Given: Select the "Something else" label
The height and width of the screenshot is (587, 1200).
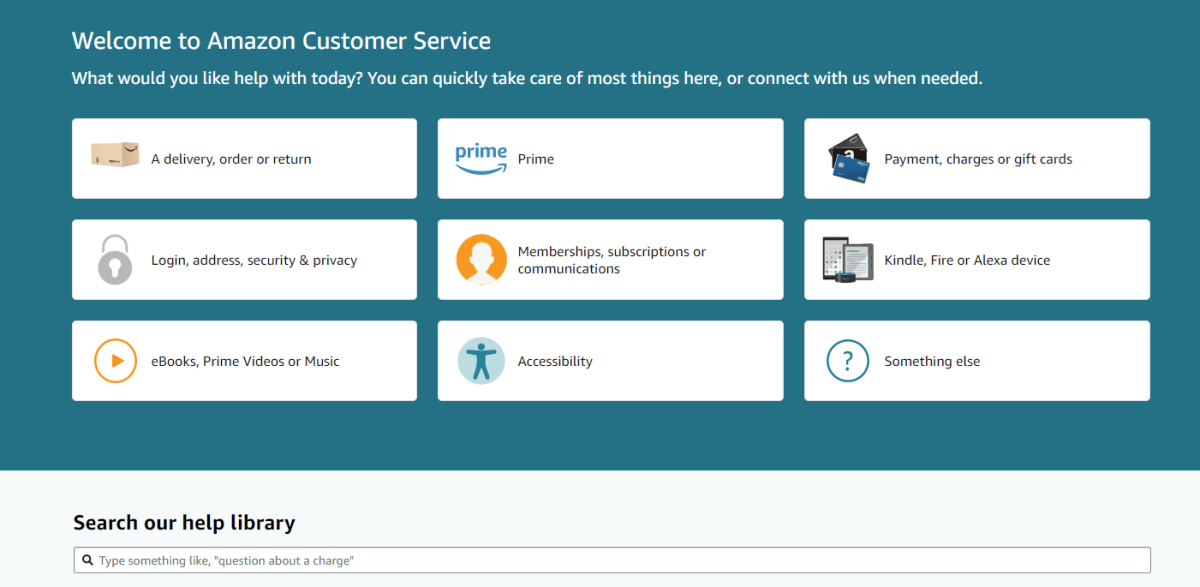Looking at the screenshot, I should pyautogui.click(x=932, y=361).
